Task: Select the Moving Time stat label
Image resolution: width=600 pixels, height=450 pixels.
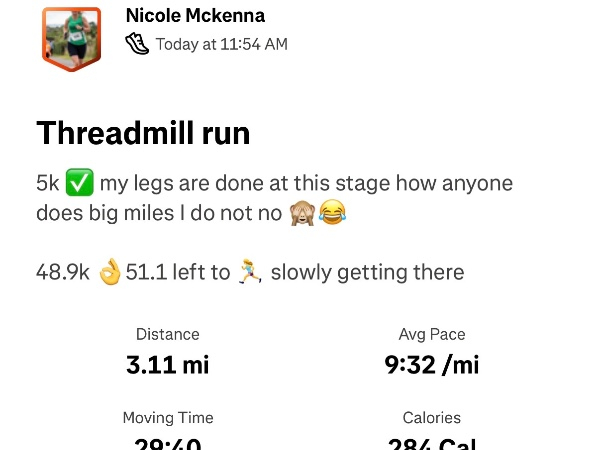Action: point(168,418)
